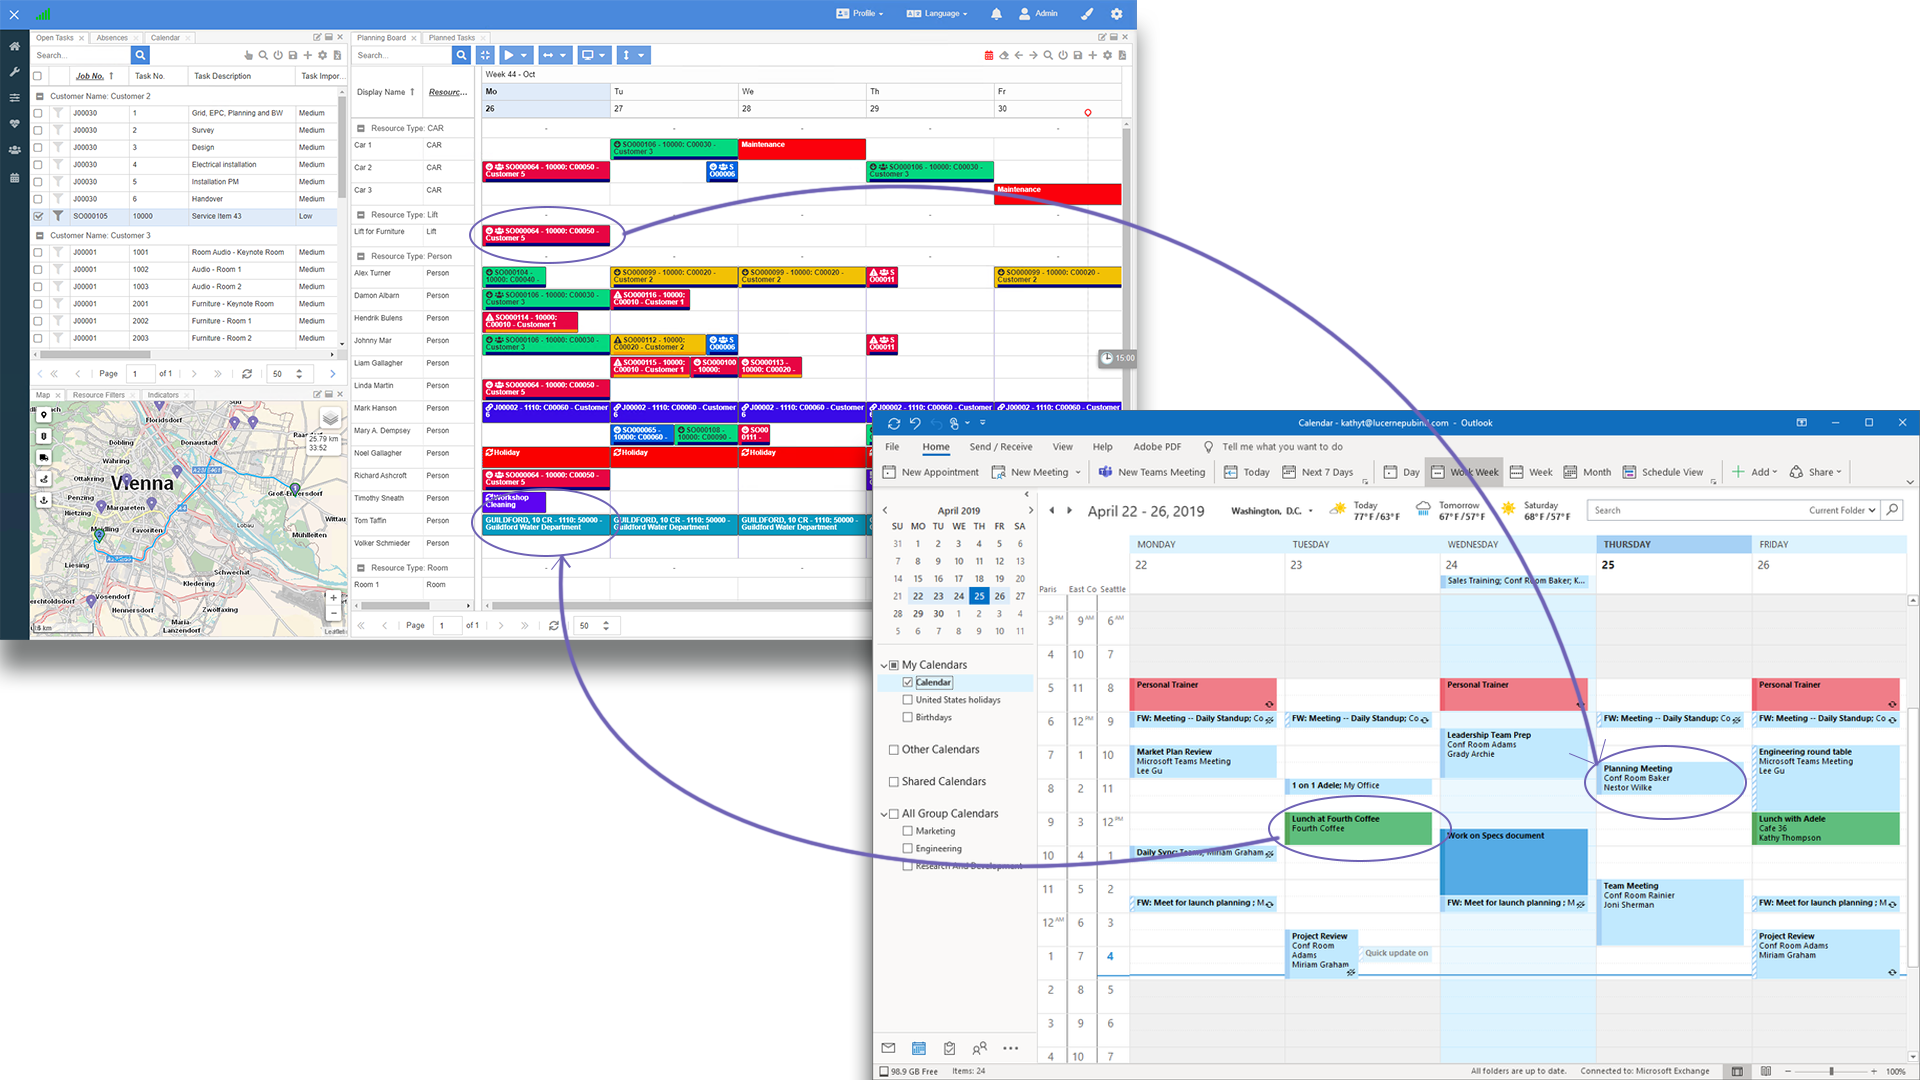Viewport: 1920px width, 1080px height.
Task: Click the paintbrush theme icon in header
Action: [1087, 14]
